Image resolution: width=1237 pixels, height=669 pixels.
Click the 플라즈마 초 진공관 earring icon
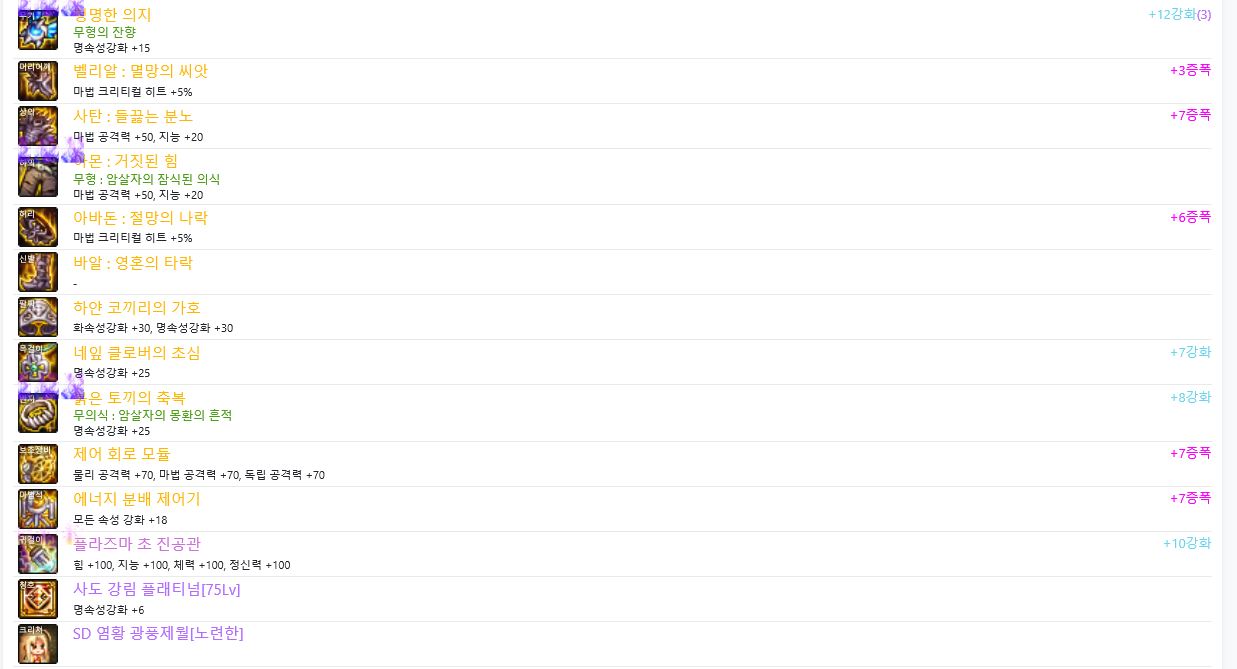(x=38, y=554)
